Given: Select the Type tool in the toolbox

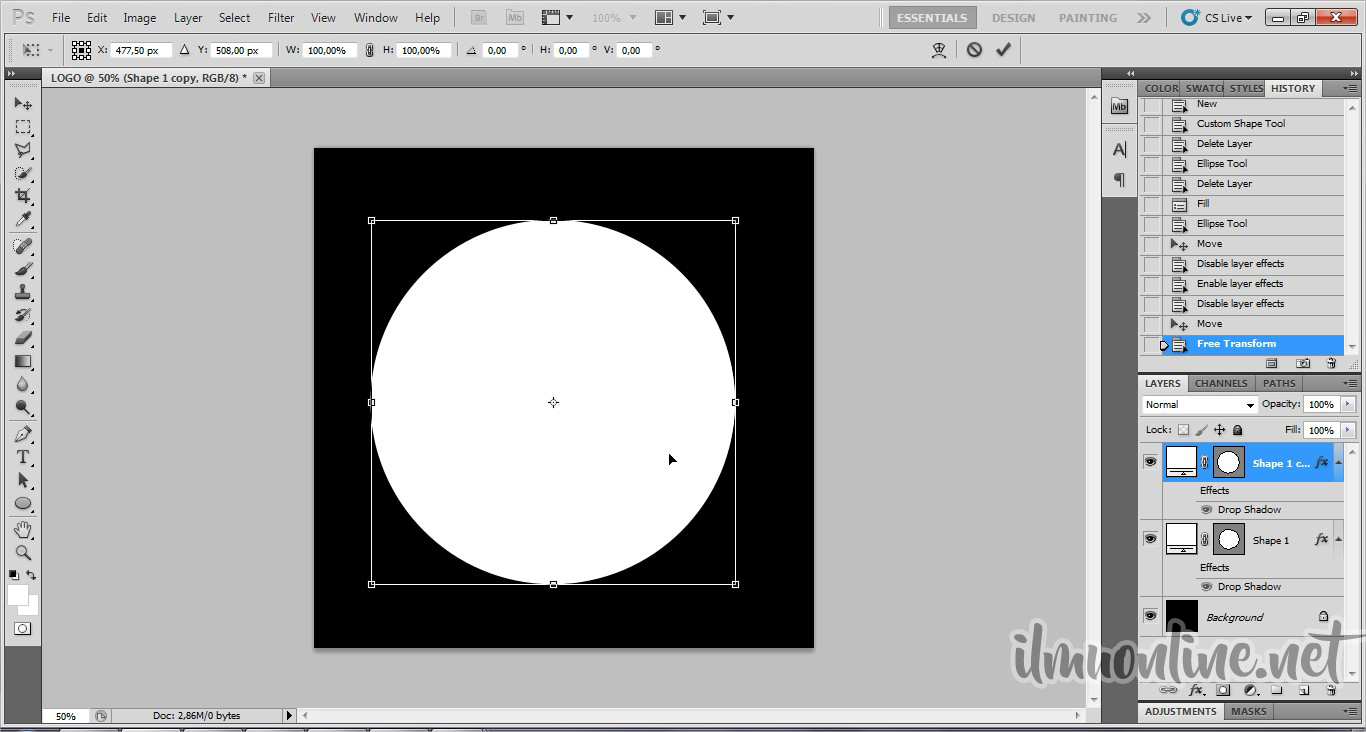Looking at the screenshot, I should coord(22,457).
